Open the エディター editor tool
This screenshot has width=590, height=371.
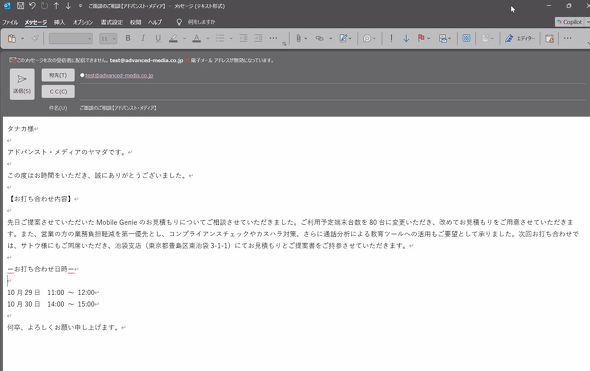coord(520,38)
